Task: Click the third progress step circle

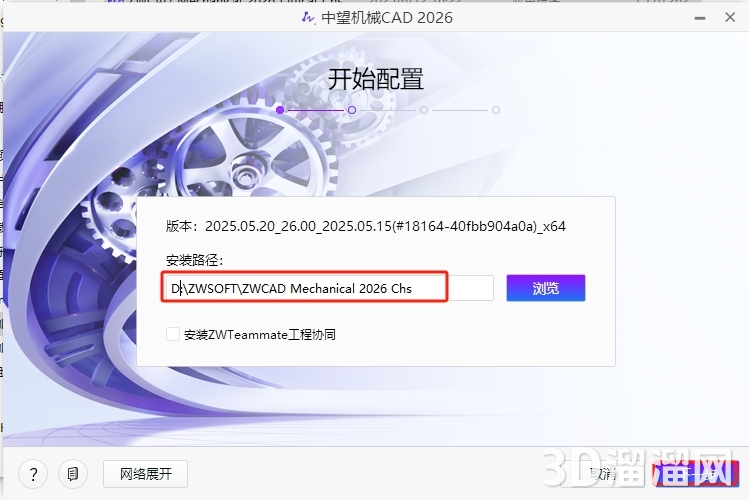Action: point(424,110)
